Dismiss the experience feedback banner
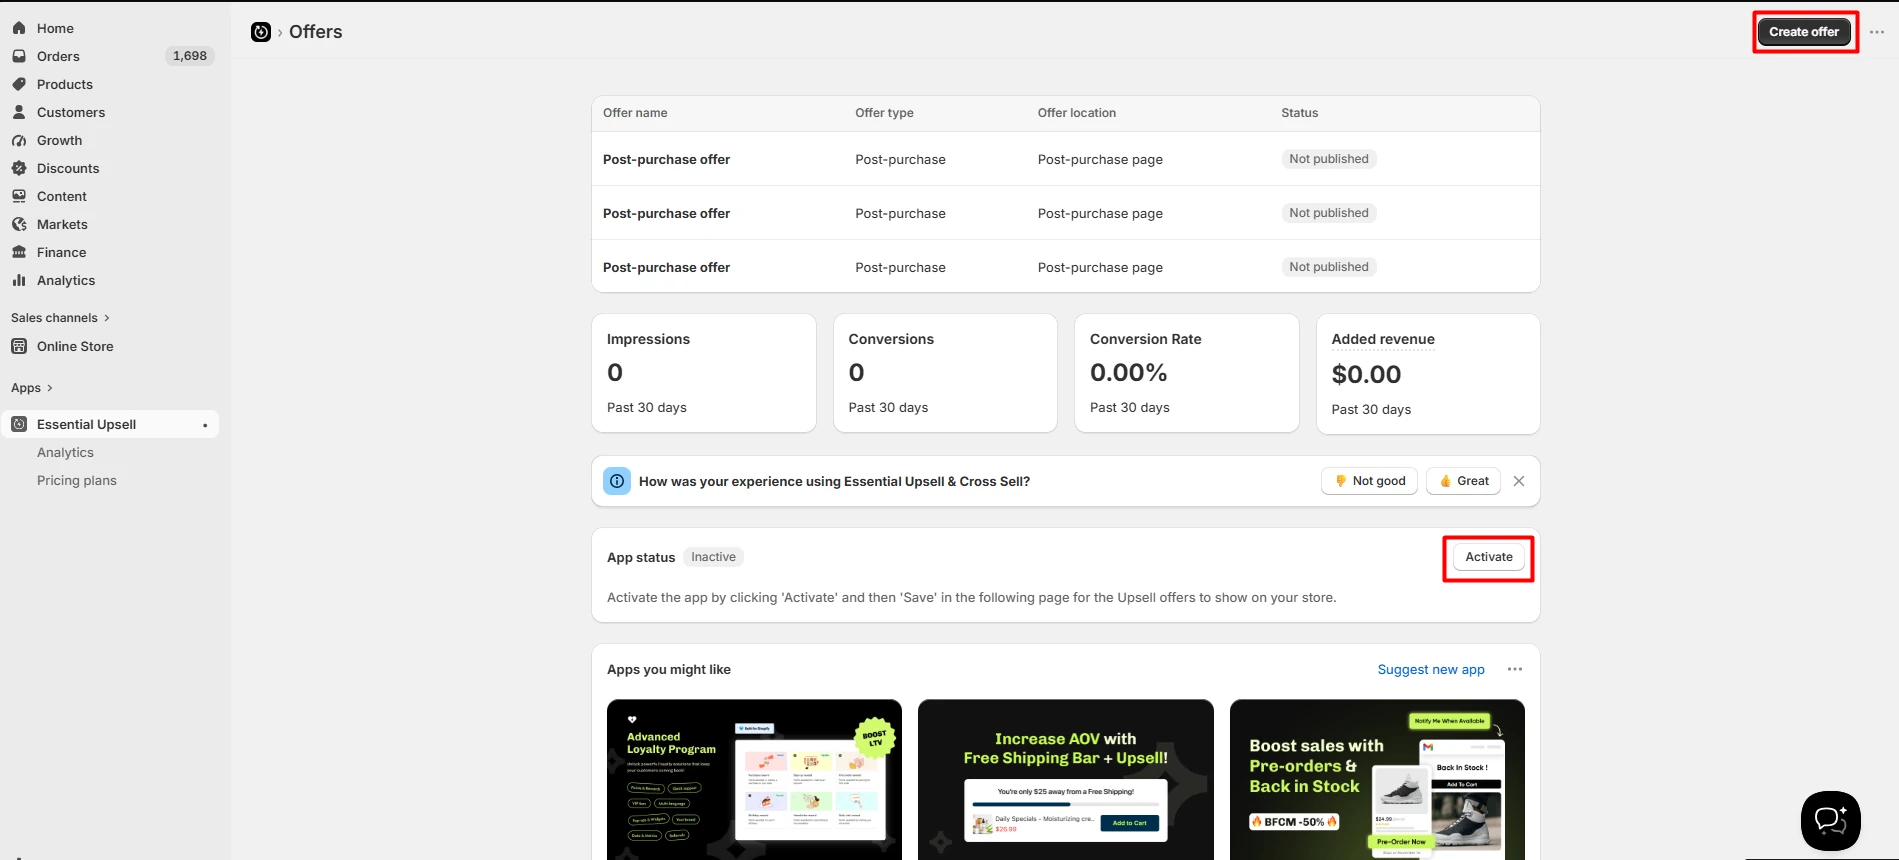This screenshot has height=860, width=1899. tap(1519, 481)
